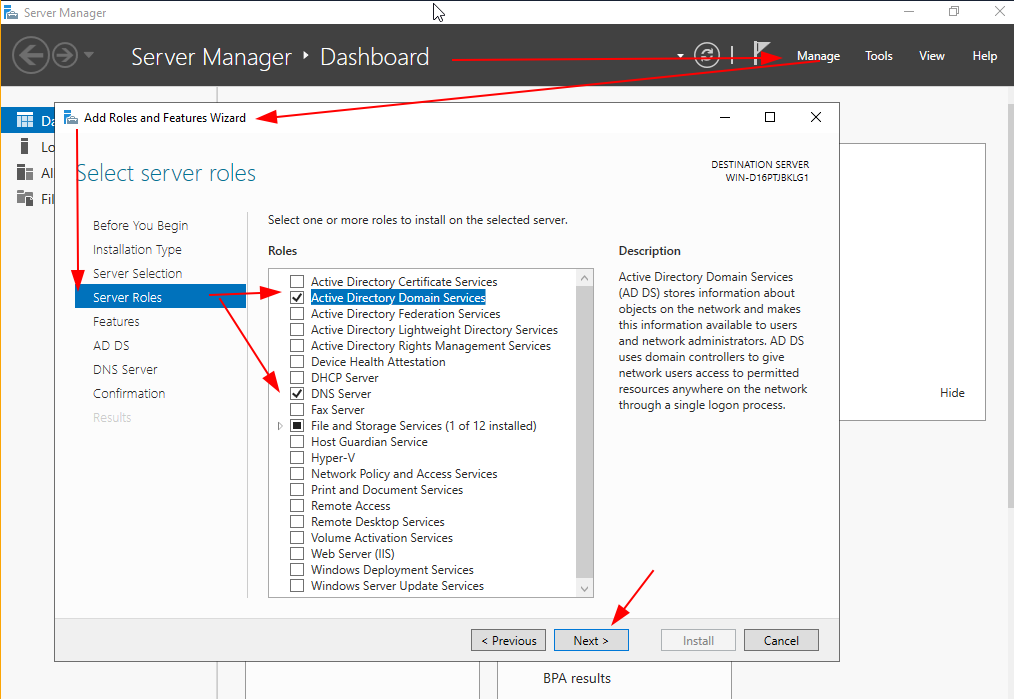Minimize the Add Roles and Features Wizard
Image resolution: width=1014 pixels, height=699 pixels.
tap(725, 117)
